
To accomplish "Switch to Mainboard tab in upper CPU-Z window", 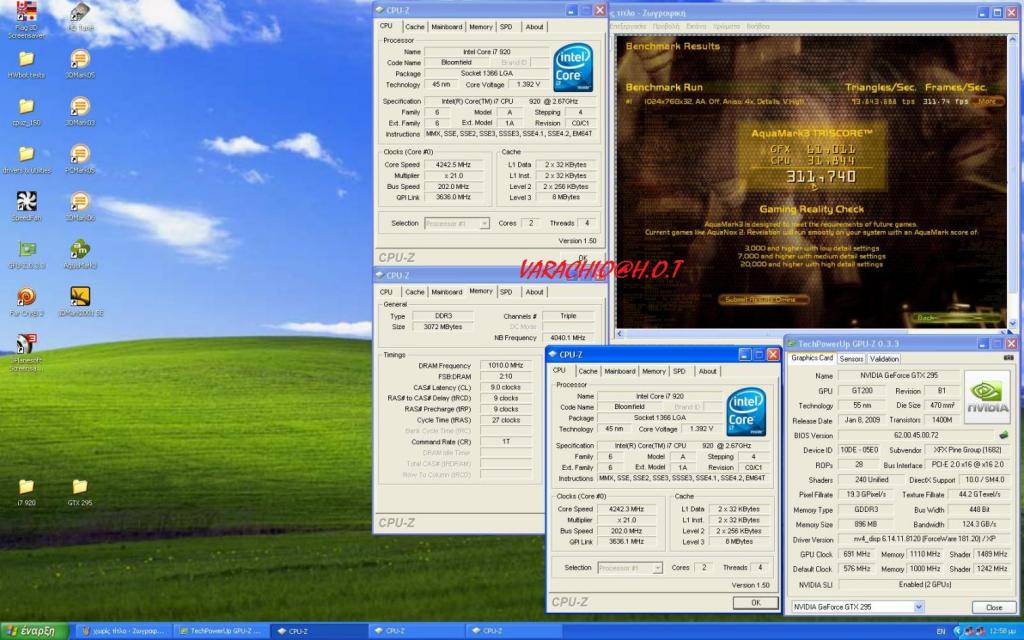I will tap(447, 27).
